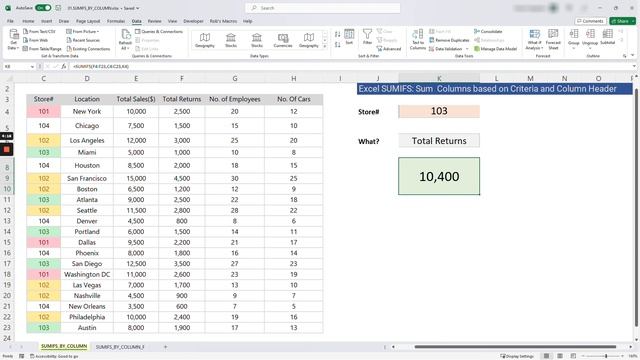Viewport: 640px width, 360px height.
Task: Click the Group outline button
Action: pos(573,39)
